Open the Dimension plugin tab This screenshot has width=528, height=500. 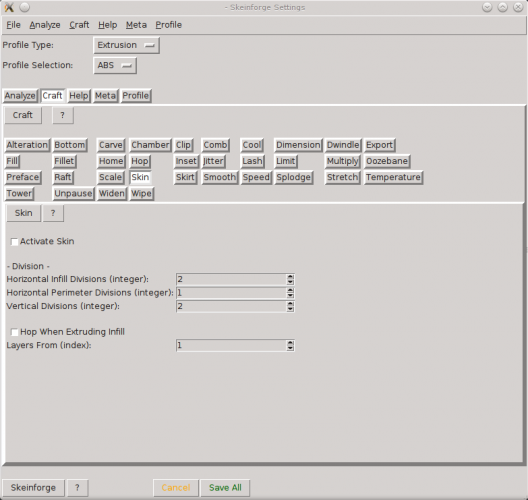pyautogui.click(x=298, y=145)
